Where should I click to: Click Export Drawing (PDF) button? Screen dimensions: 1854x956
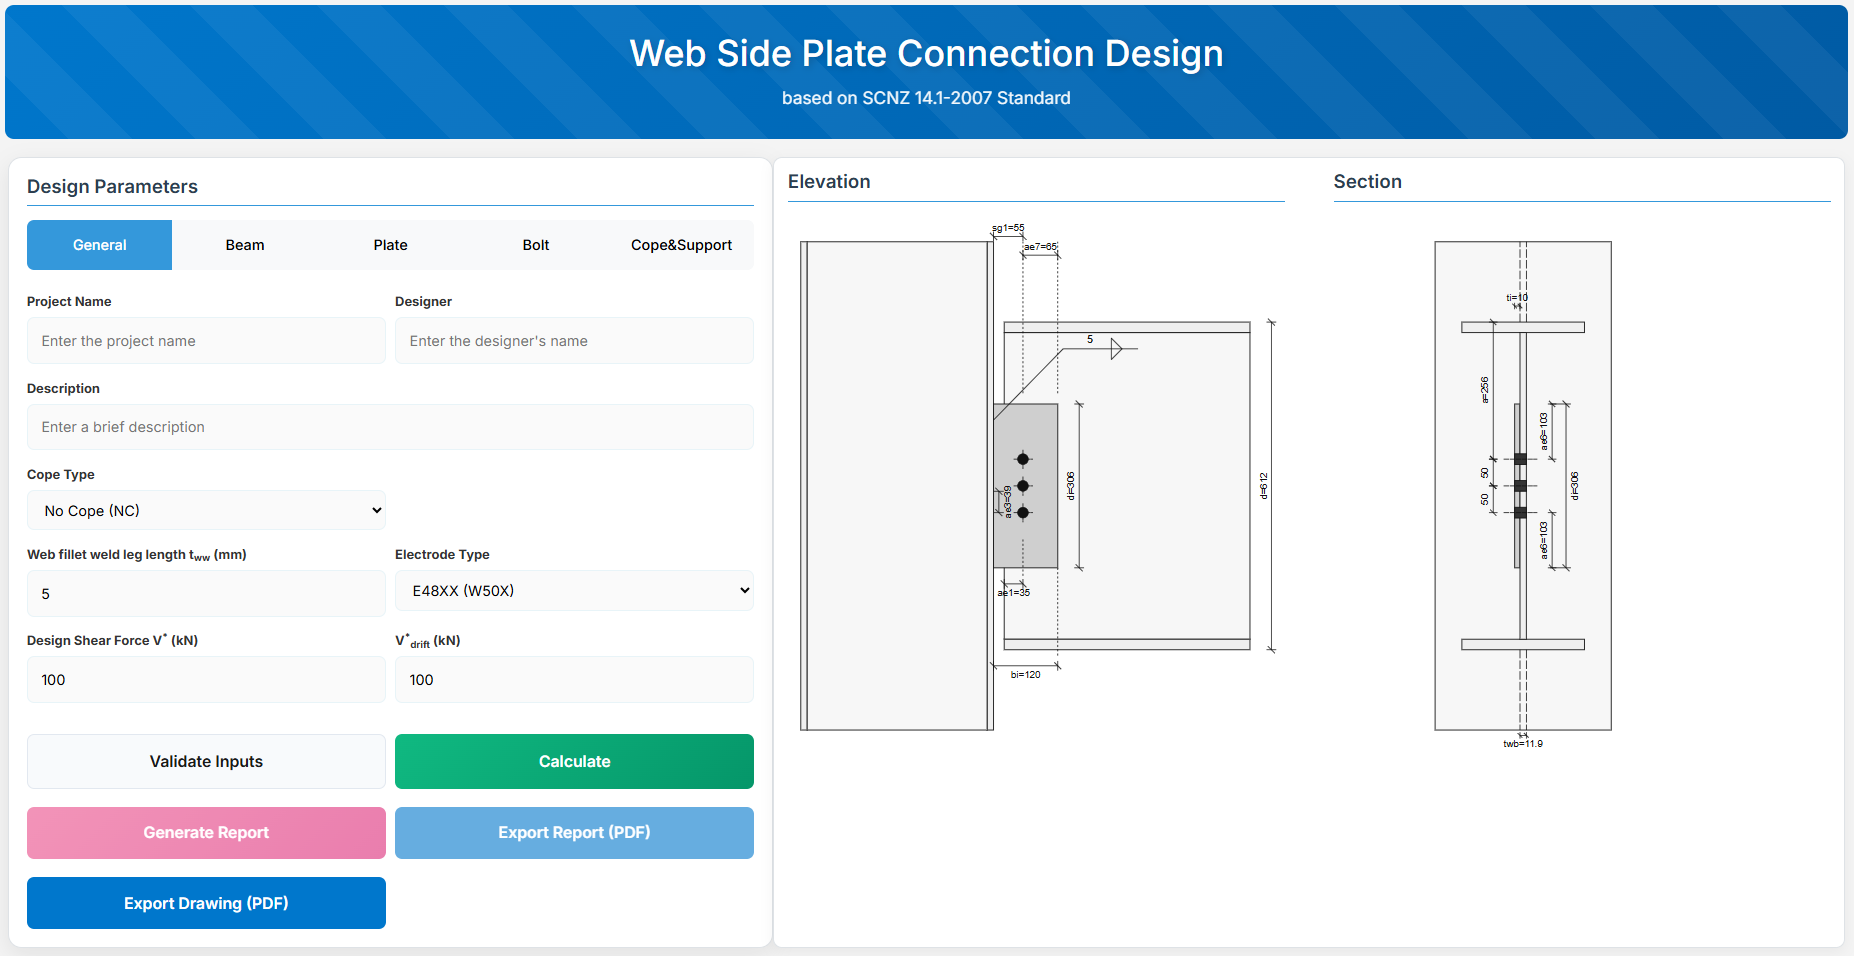(x=206, y=903)
